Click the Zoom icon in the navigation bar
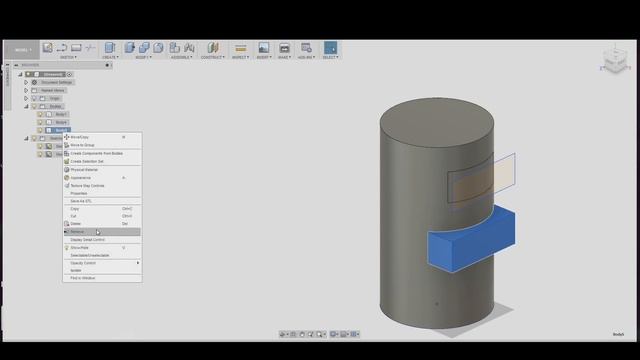 [311, 334]
